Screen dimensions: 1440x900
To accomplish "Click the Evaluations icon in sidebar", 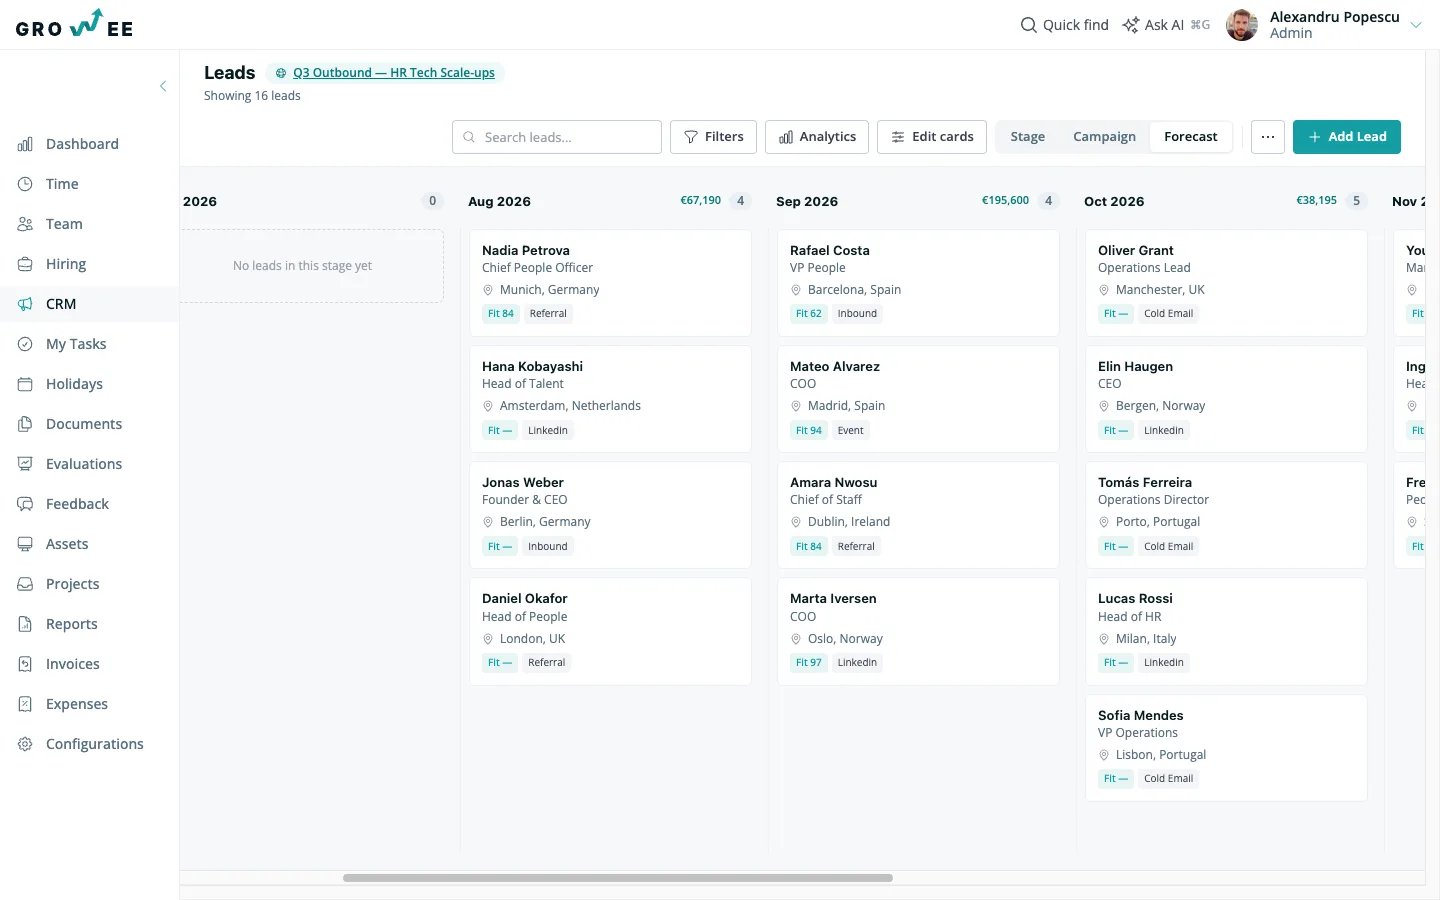I will click(x=25, y=464).
